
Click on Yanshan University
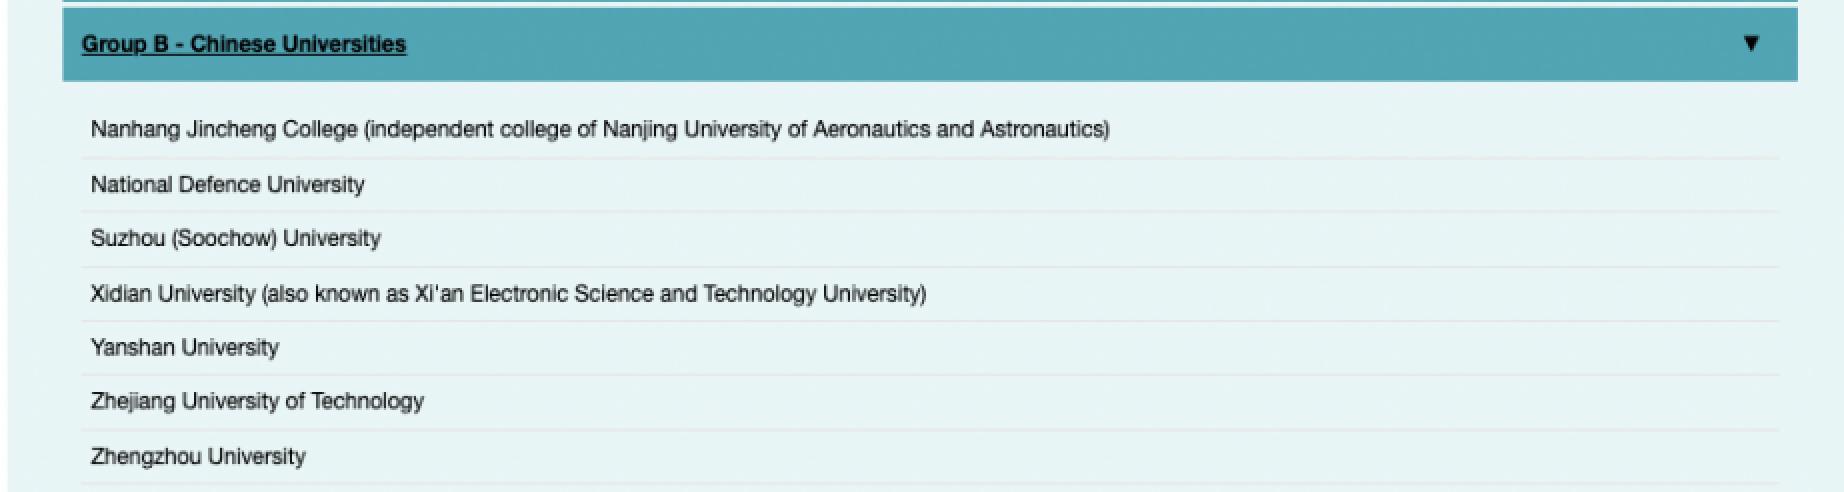(x=184, y=348)
